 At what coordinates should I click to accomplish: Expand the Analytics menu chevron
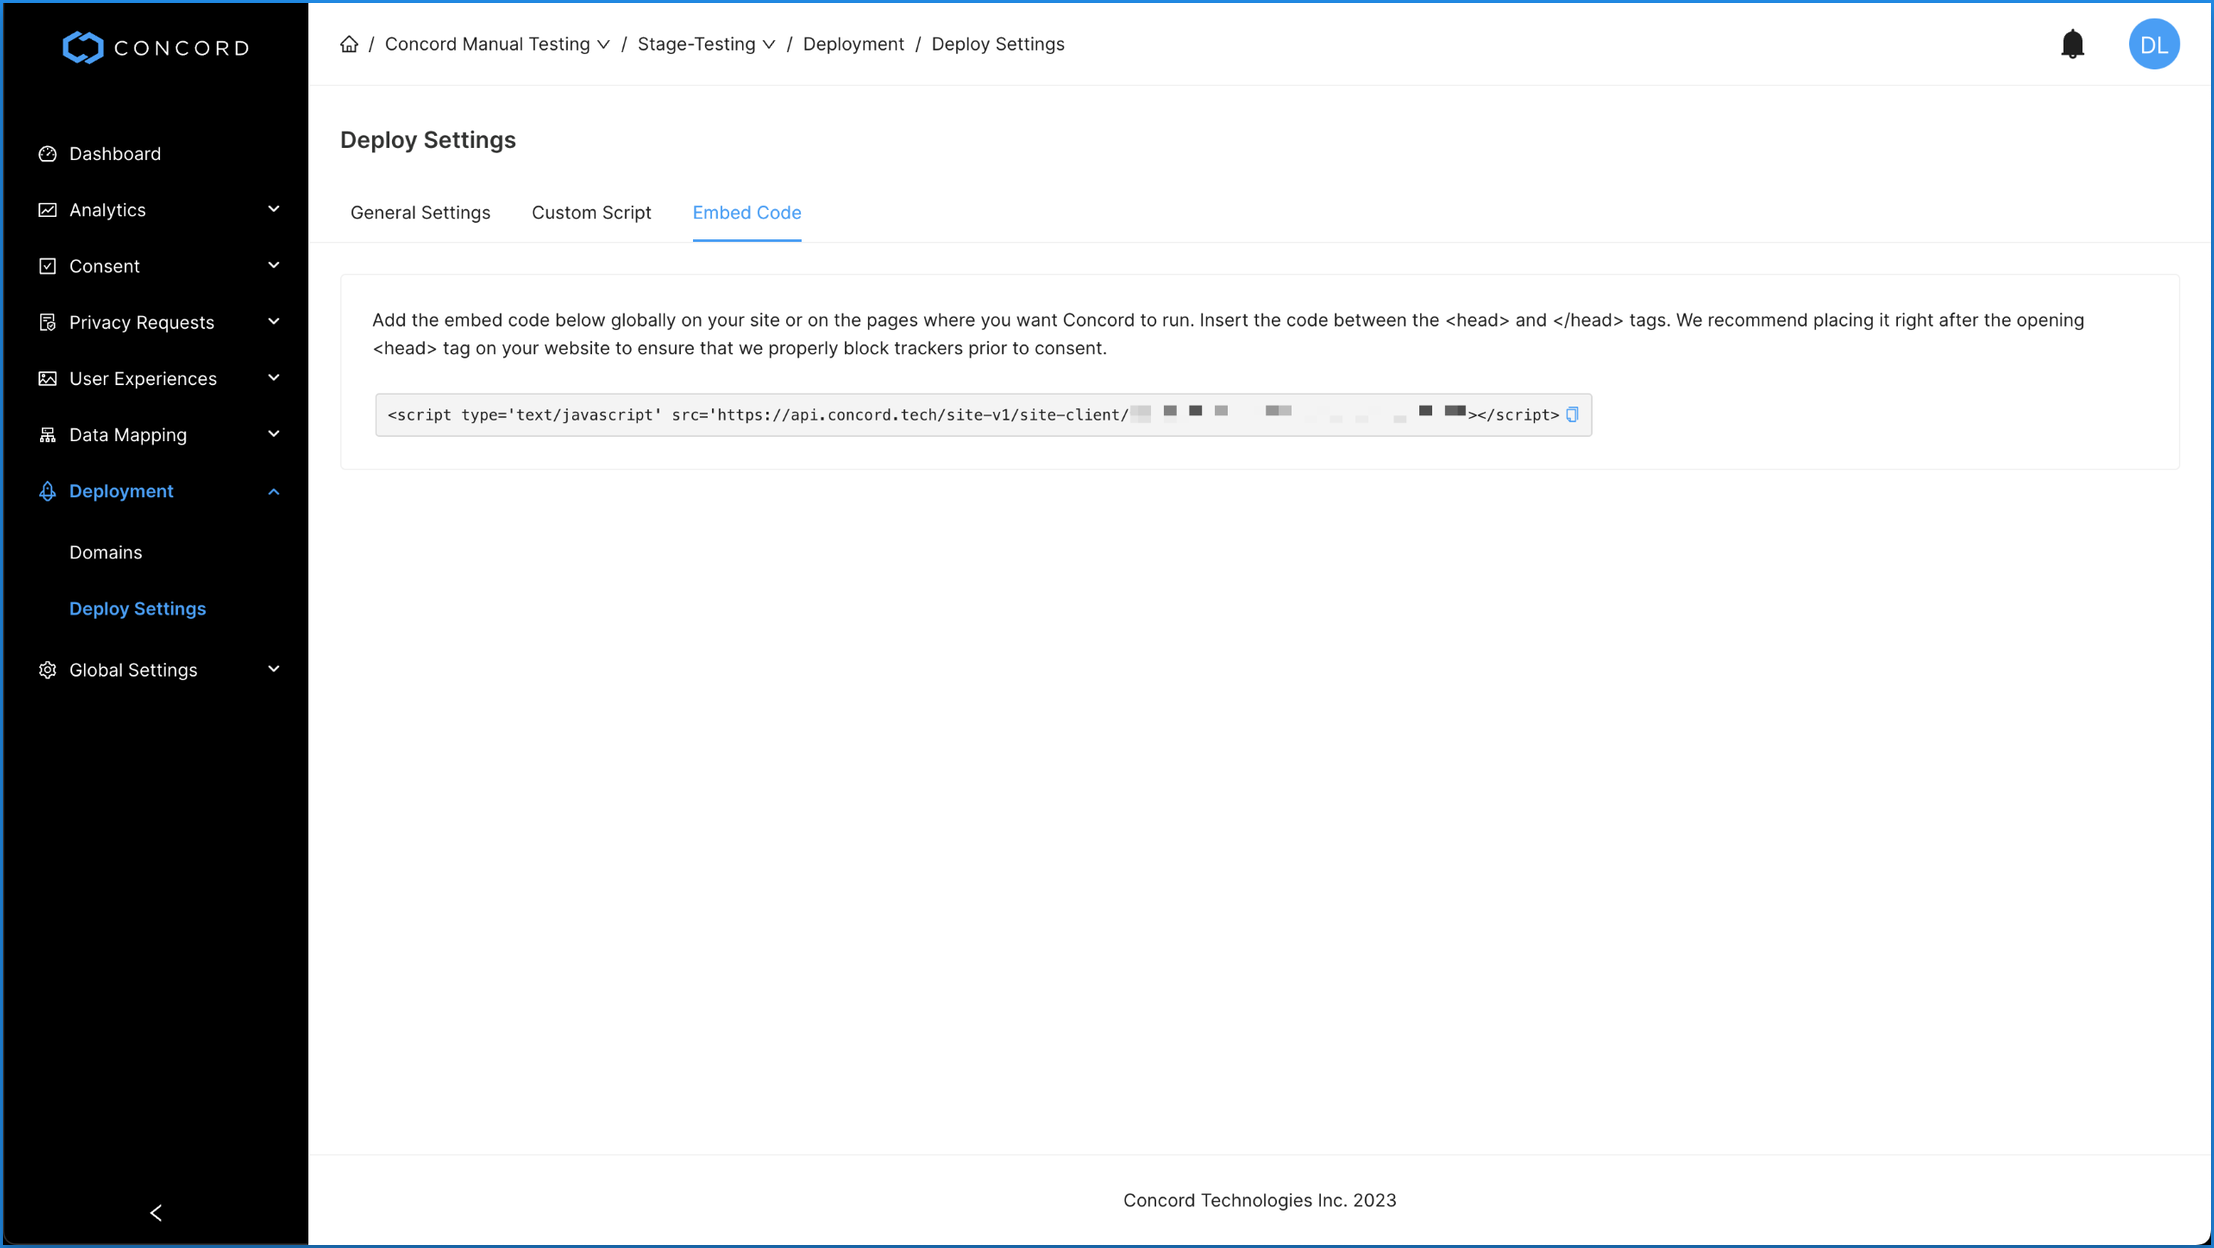tap(274, 209)
